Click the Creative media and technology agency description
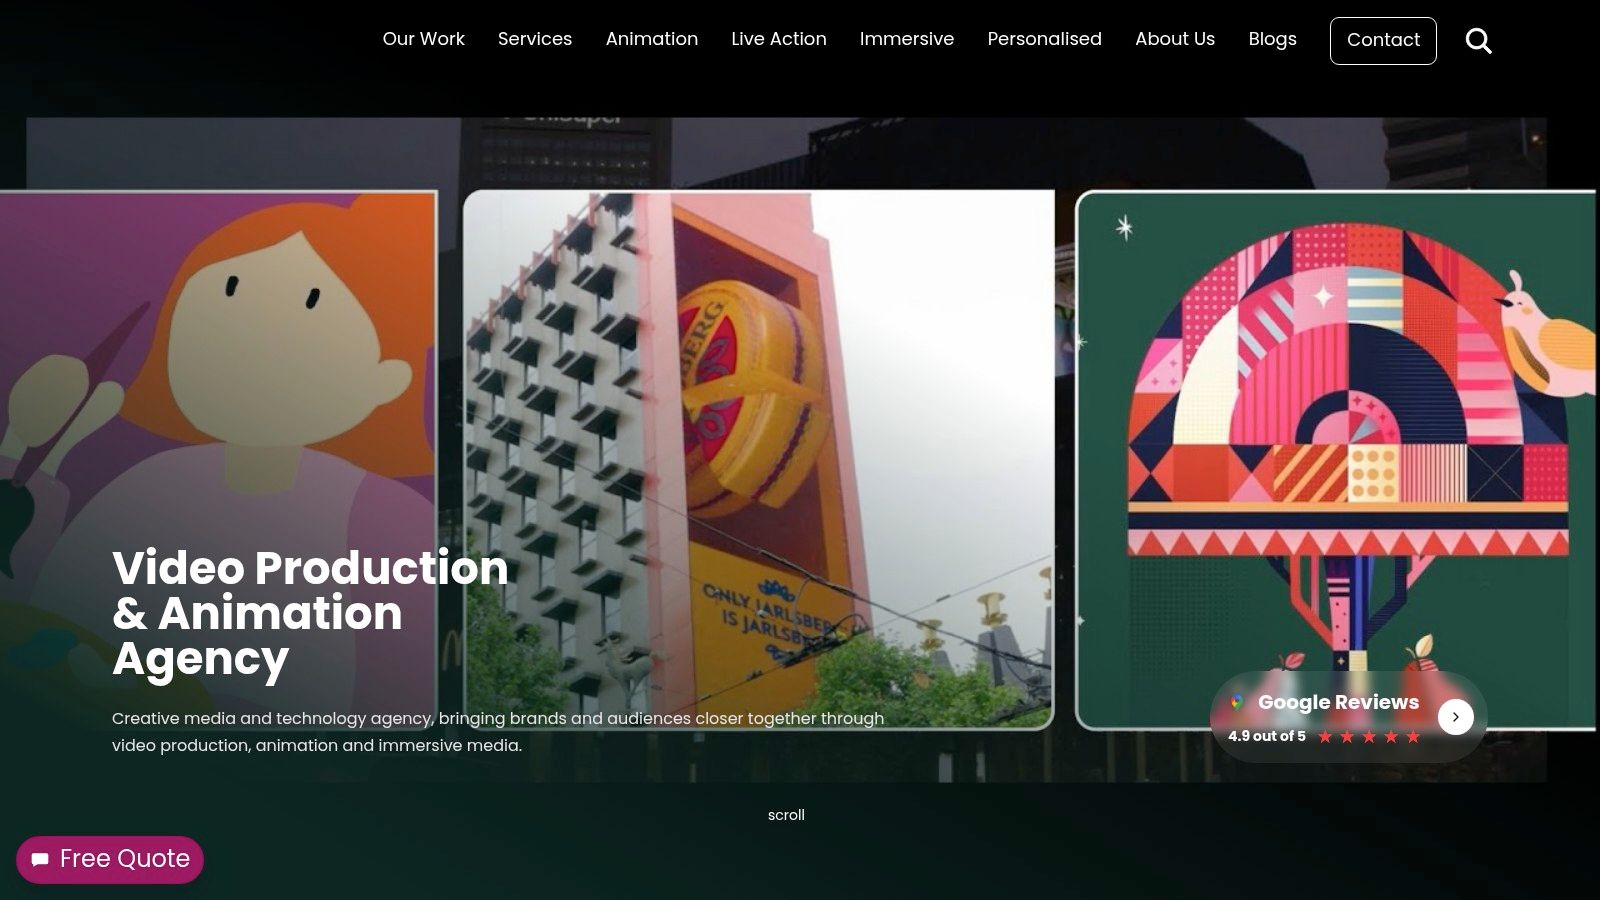This screenshot has width=1600, height=900. (498, 732)
